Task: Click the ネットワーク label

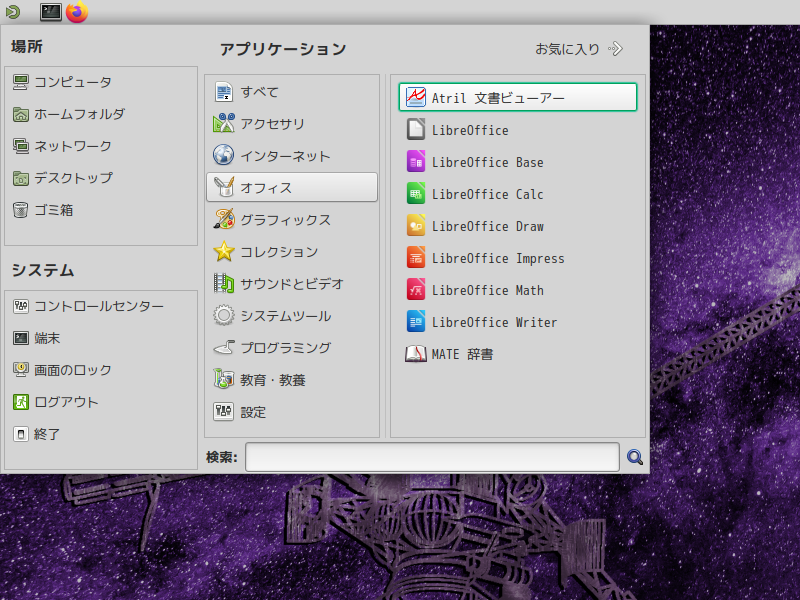Action: pos(73,146)
